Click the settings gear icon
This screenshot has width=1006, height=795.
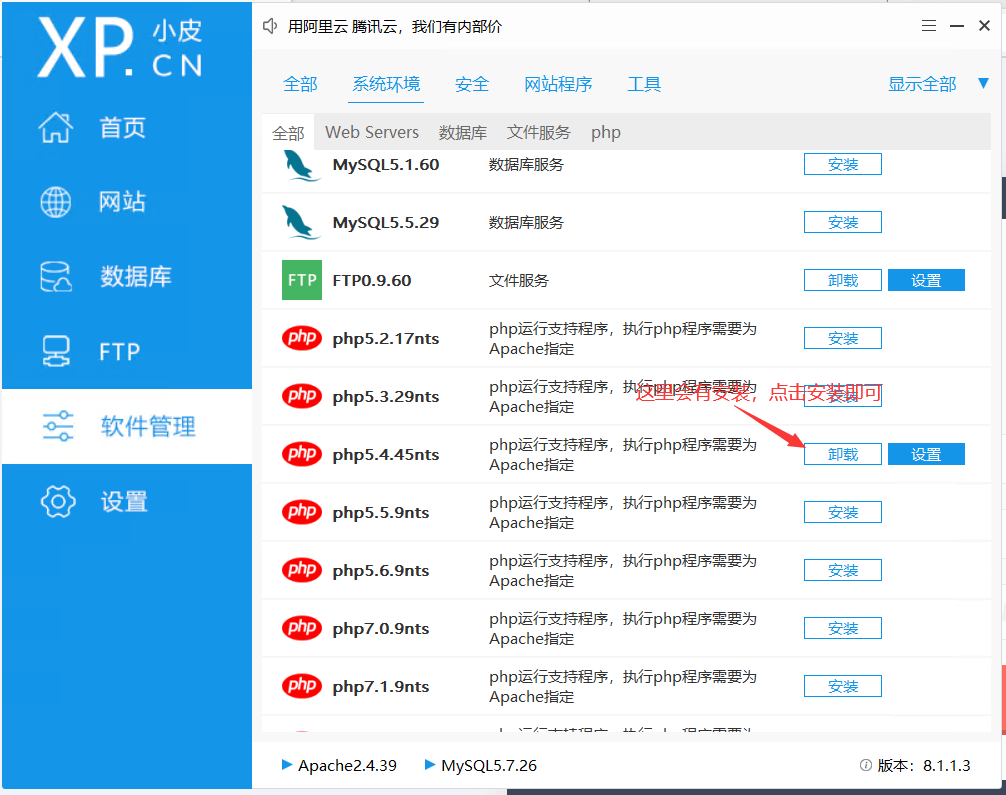pos(58,501)
